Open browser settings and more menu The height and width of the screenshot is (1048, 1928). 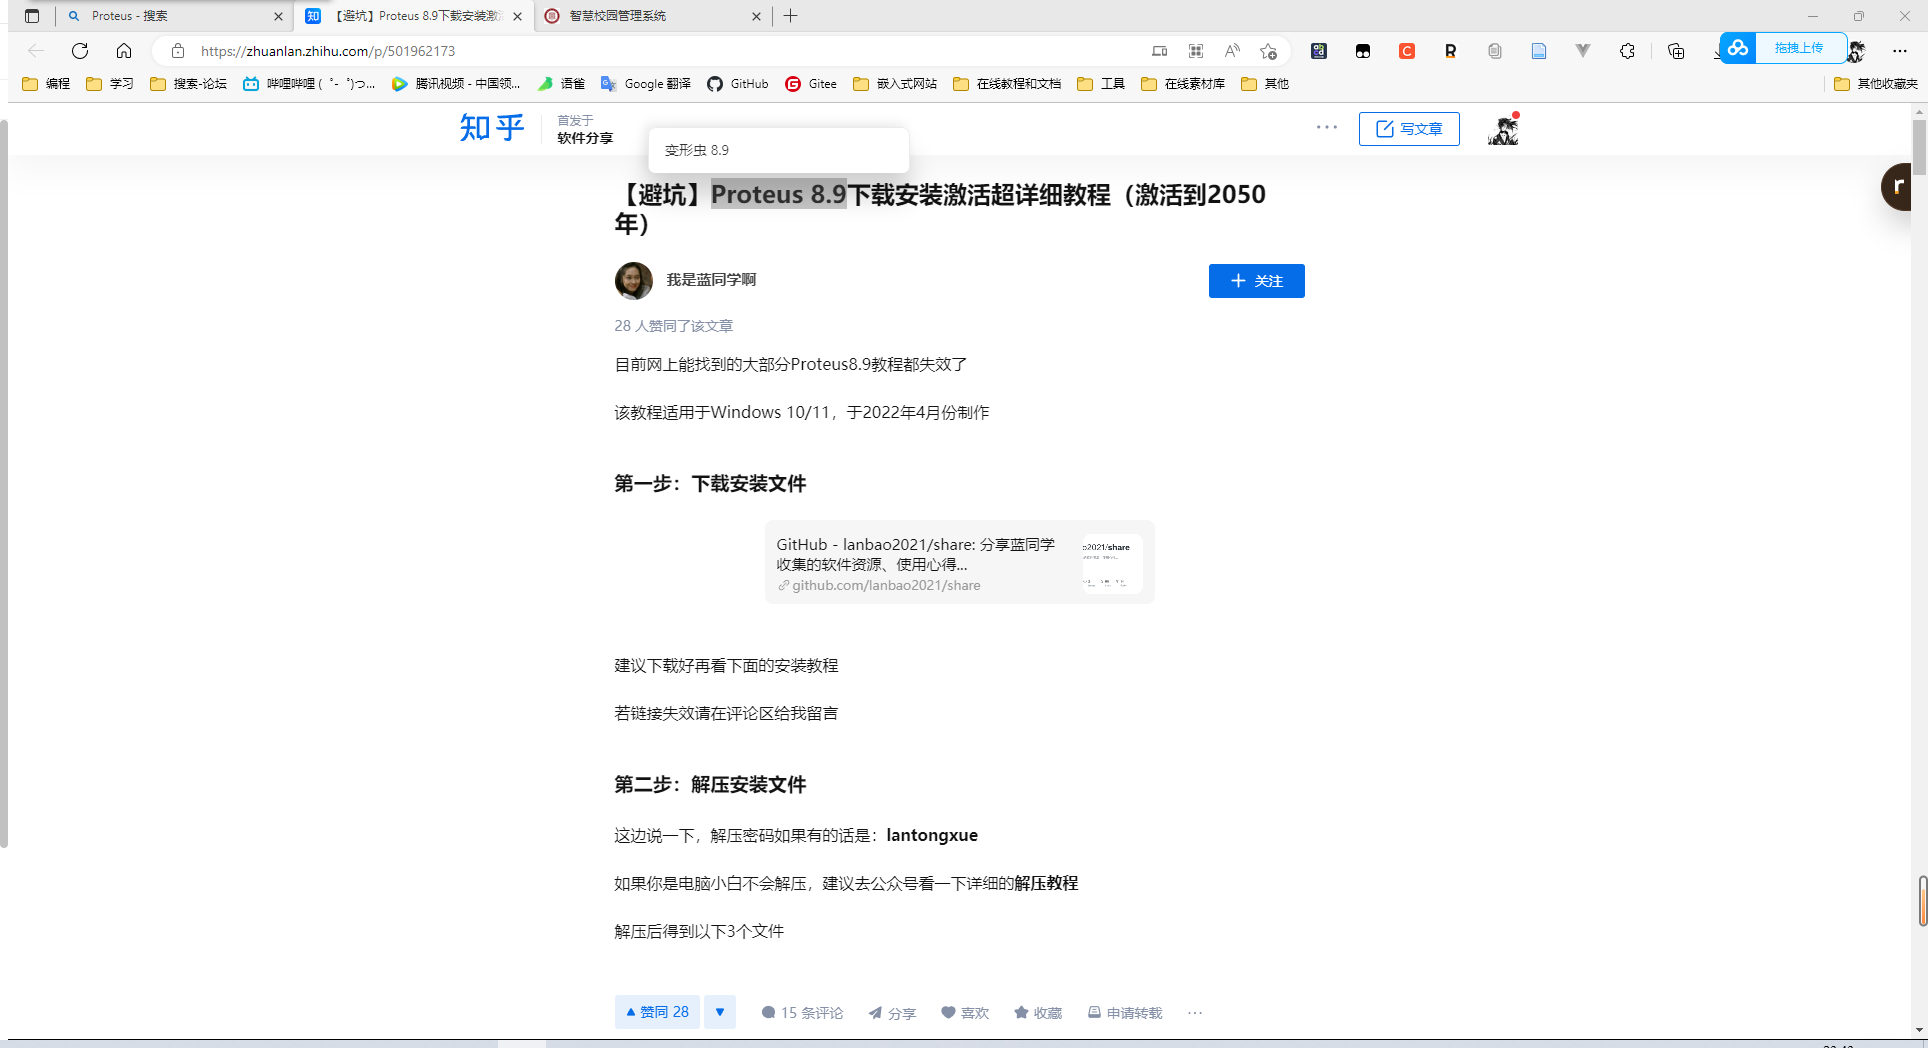pyautogui.click(x=1900, y=51)
